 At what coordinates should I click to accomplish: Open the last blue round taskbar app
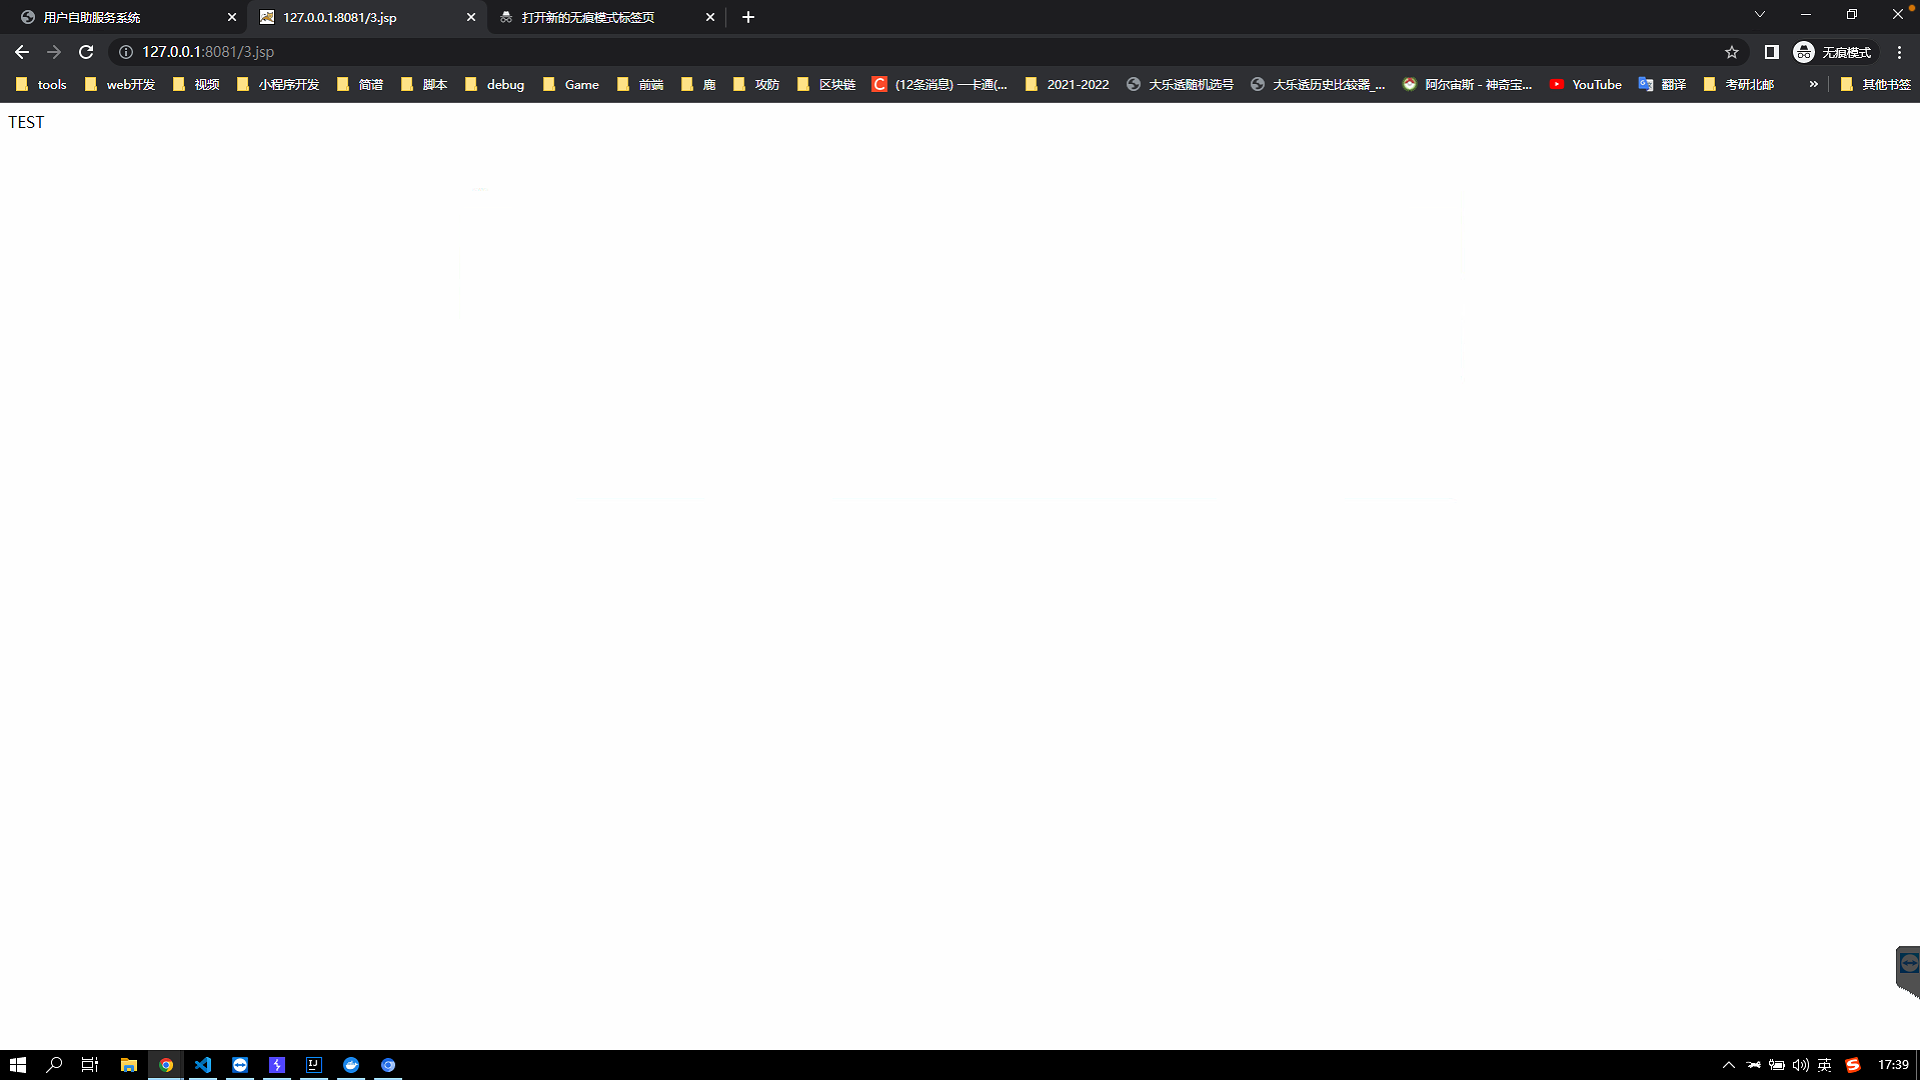point(388,1065)
